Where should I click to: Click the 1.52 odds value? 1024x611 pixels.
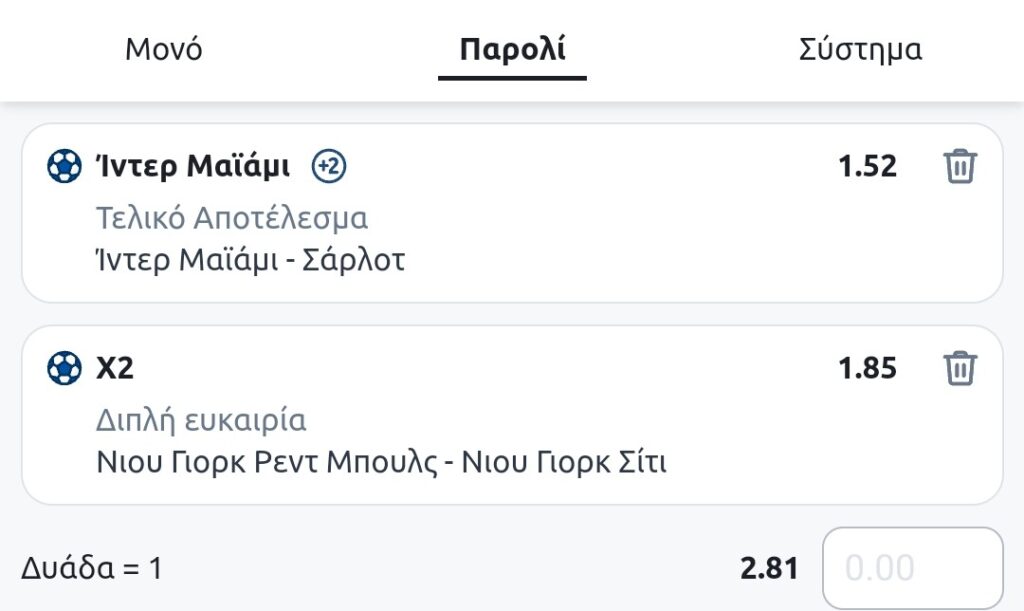[x=867, y=166]
